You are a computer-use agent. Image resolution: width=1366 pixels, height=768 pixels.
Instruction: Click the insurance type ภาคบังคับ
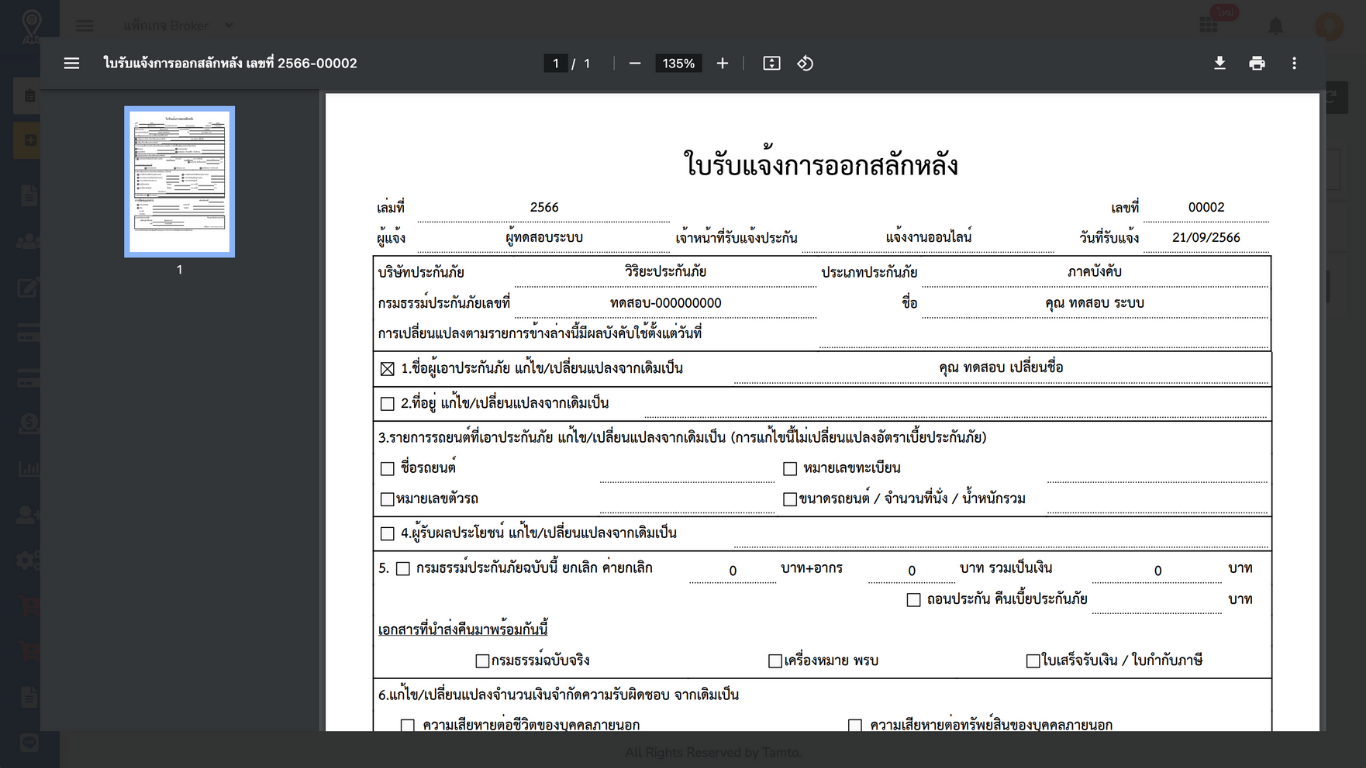coord(1096,271)
